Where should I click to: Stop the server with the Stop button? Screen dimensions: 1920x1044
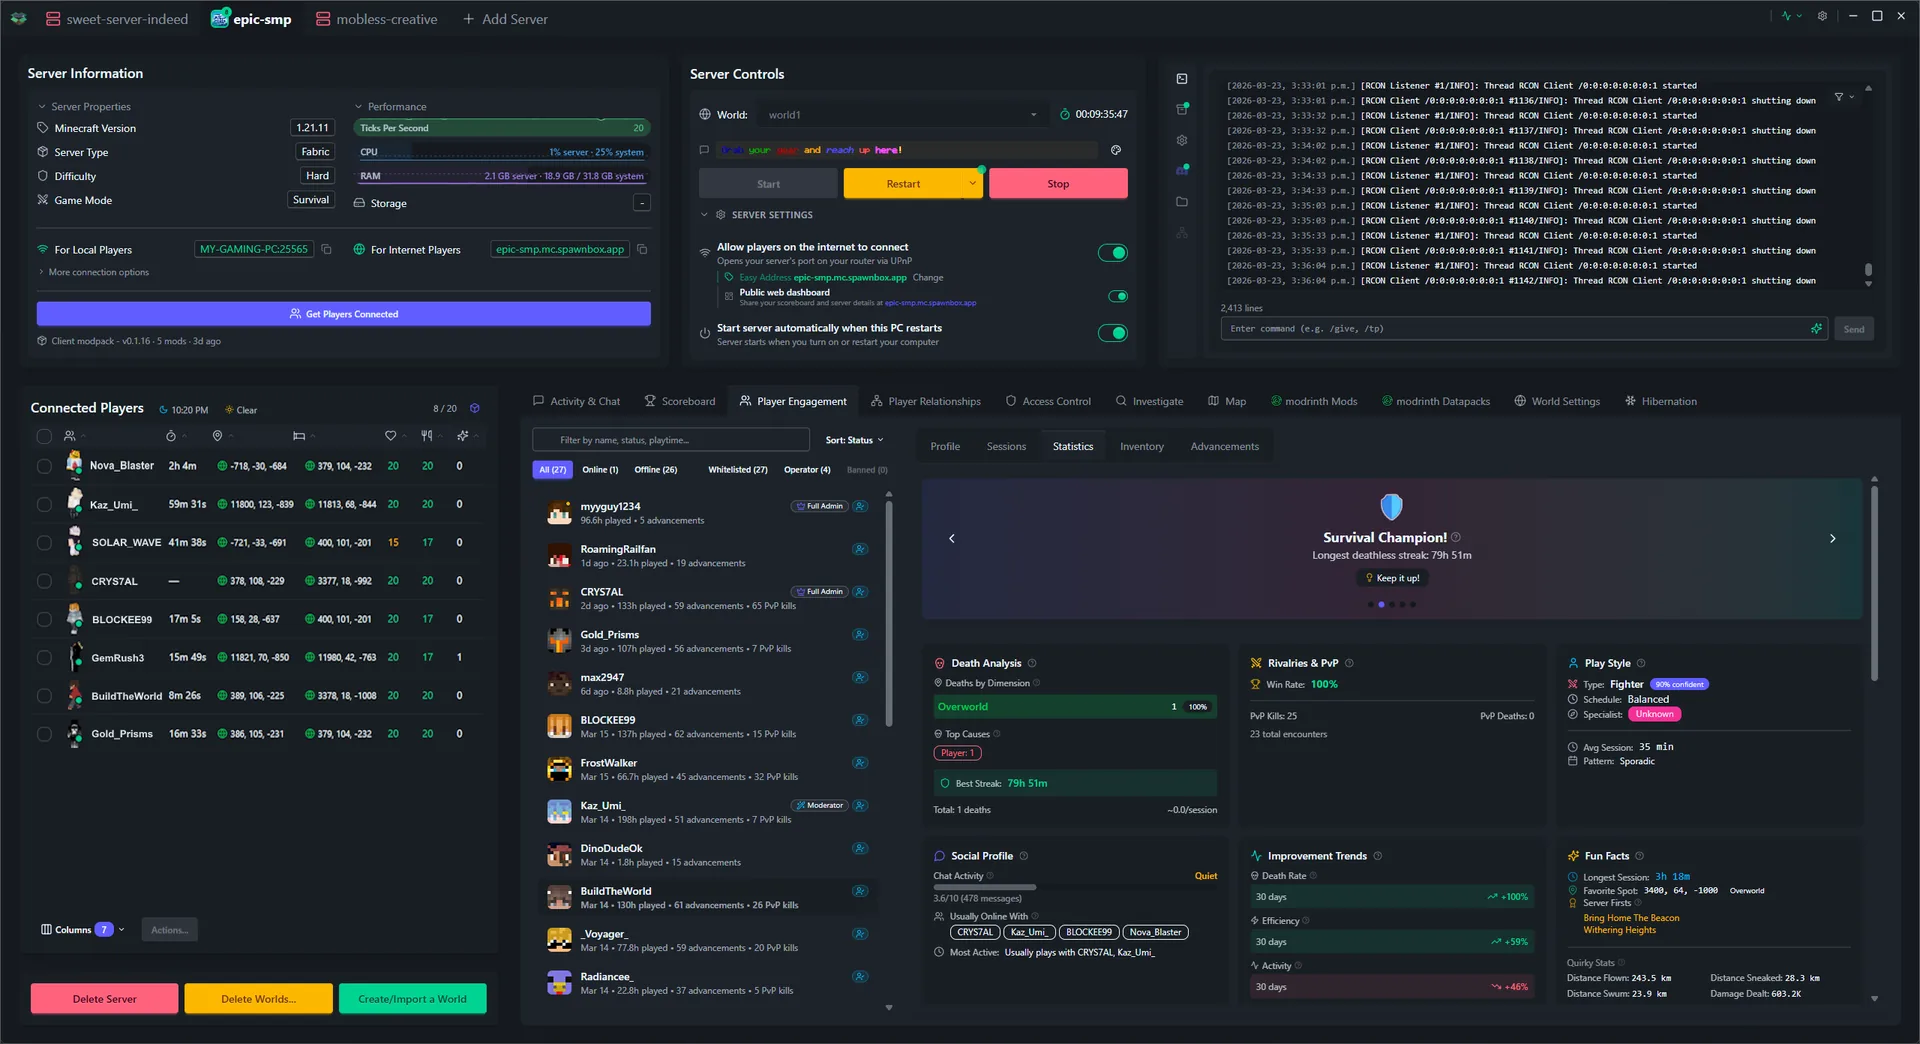point(1057,183)
